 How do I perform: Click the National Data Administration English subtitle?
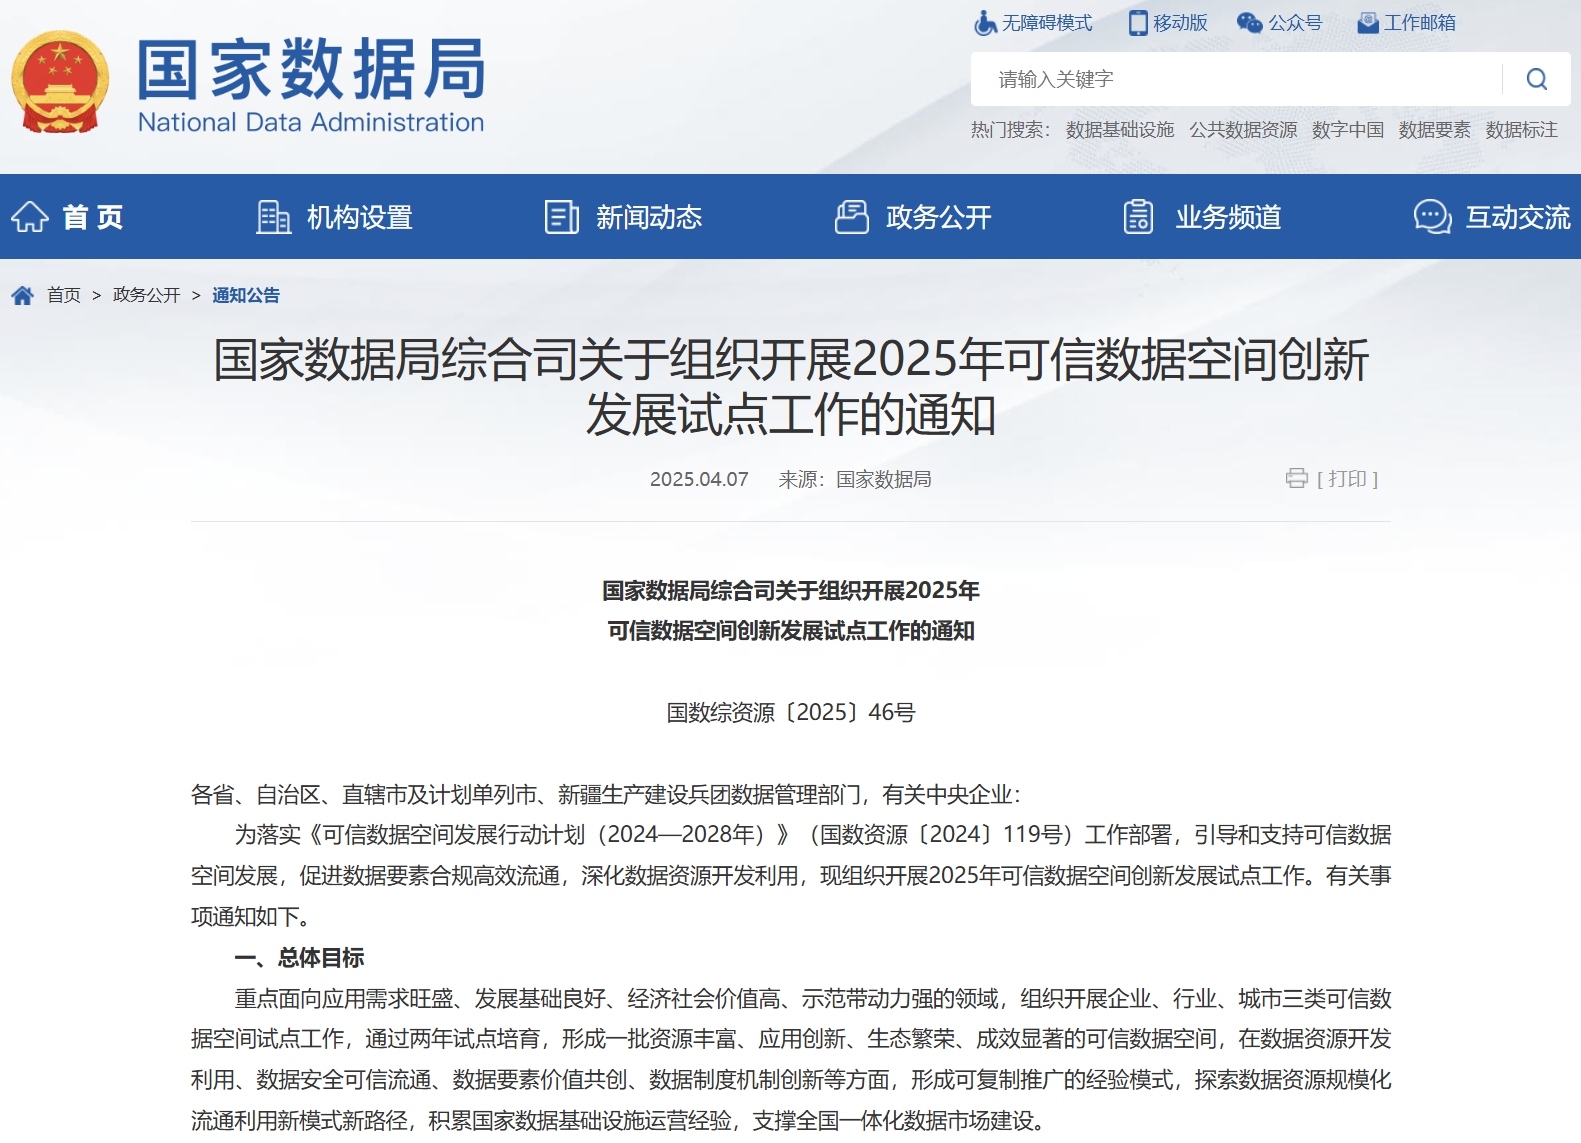click(x=311, y=122)
